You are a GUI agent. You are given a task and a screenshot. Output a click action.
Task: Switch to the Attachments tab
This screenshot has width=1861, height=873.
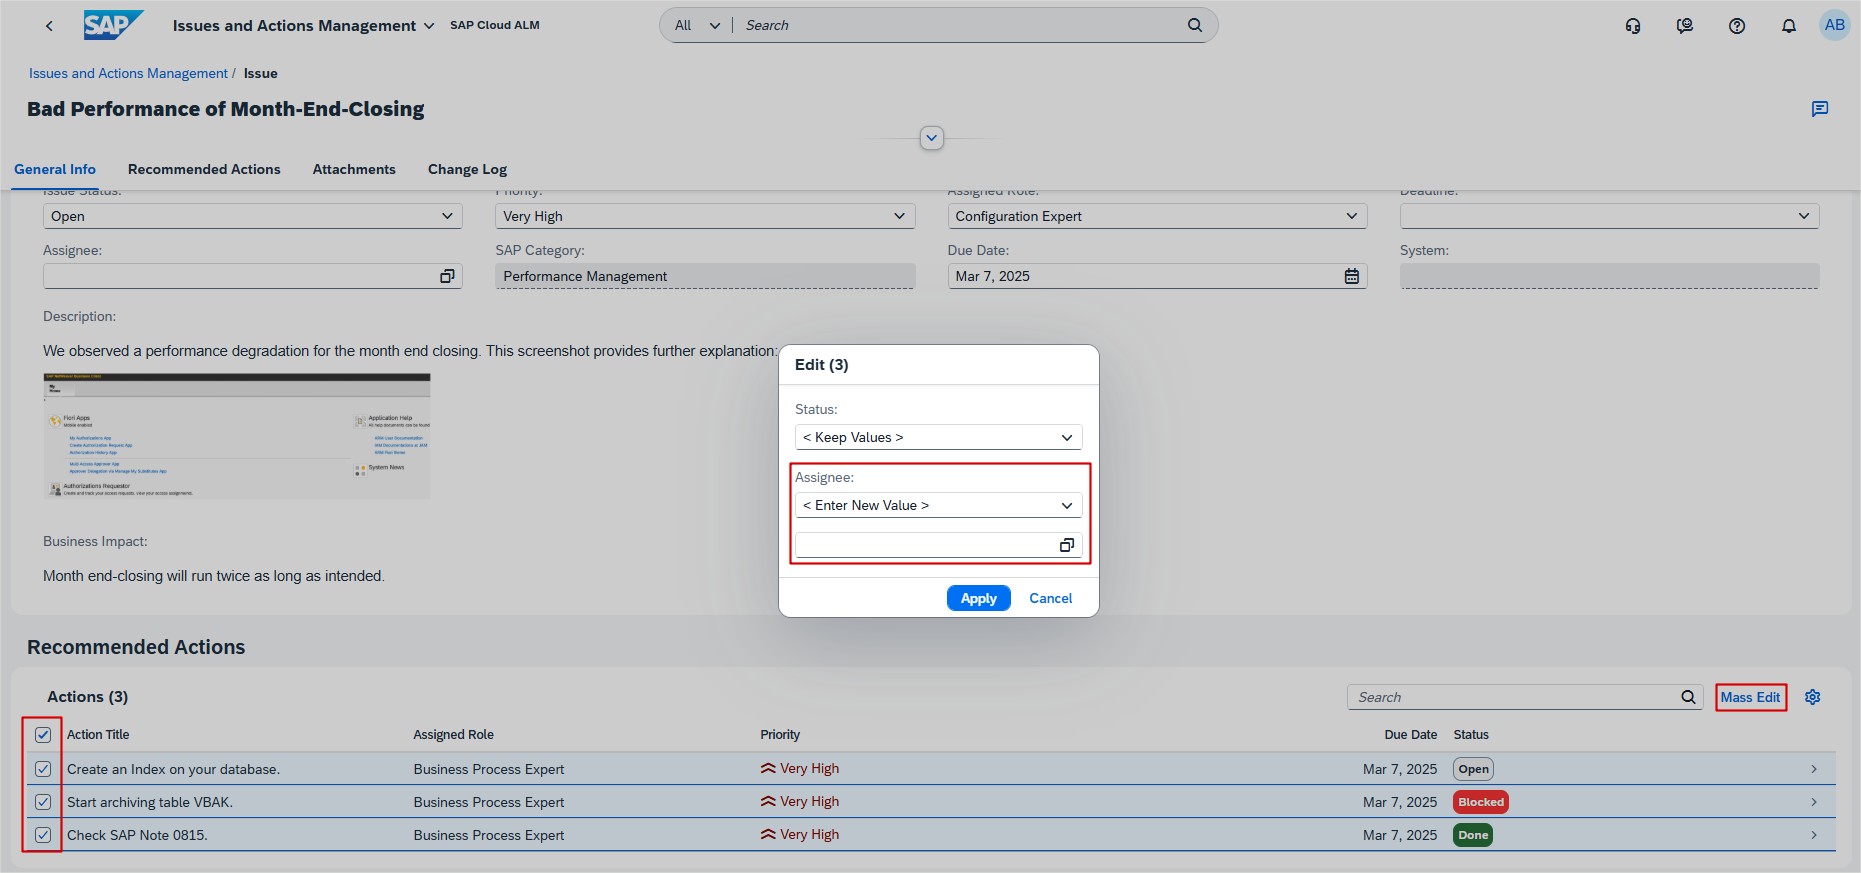point(354,169)
